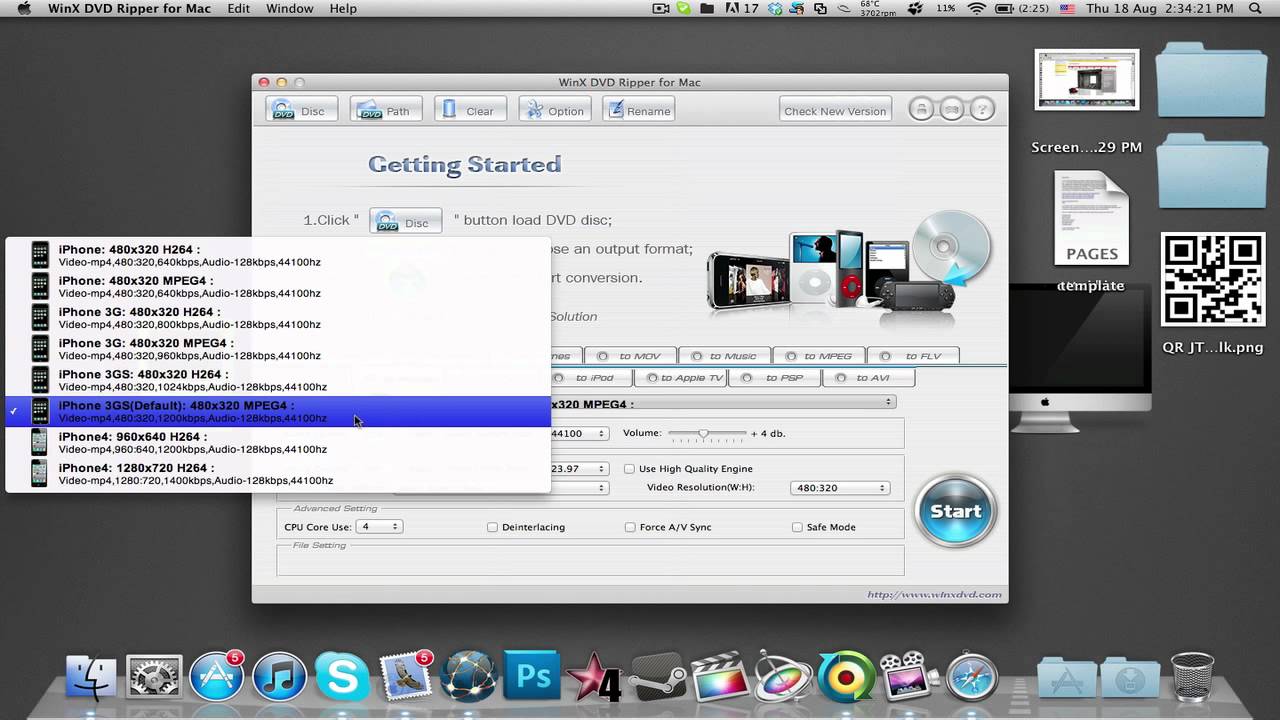The image size is (1280, 720).
Task: Open the Screen…29 PM screenshot thumbnail
Action: (x=1086, y=80)
